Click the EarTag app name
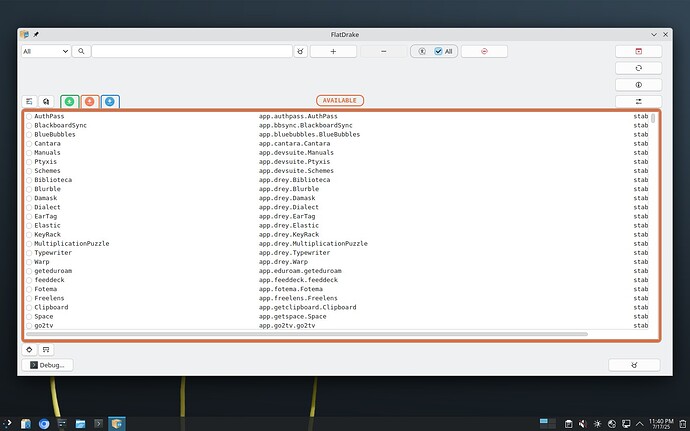 pyautogui.click(x=46, y=216)
